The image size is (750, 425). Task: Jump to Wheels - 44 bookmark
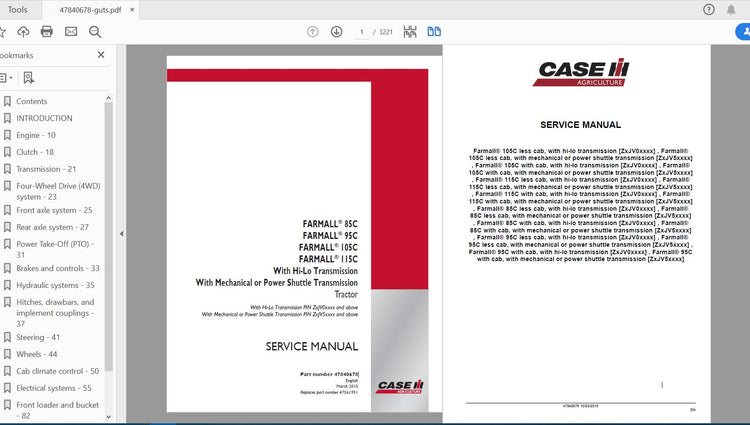tap(36, 354)
